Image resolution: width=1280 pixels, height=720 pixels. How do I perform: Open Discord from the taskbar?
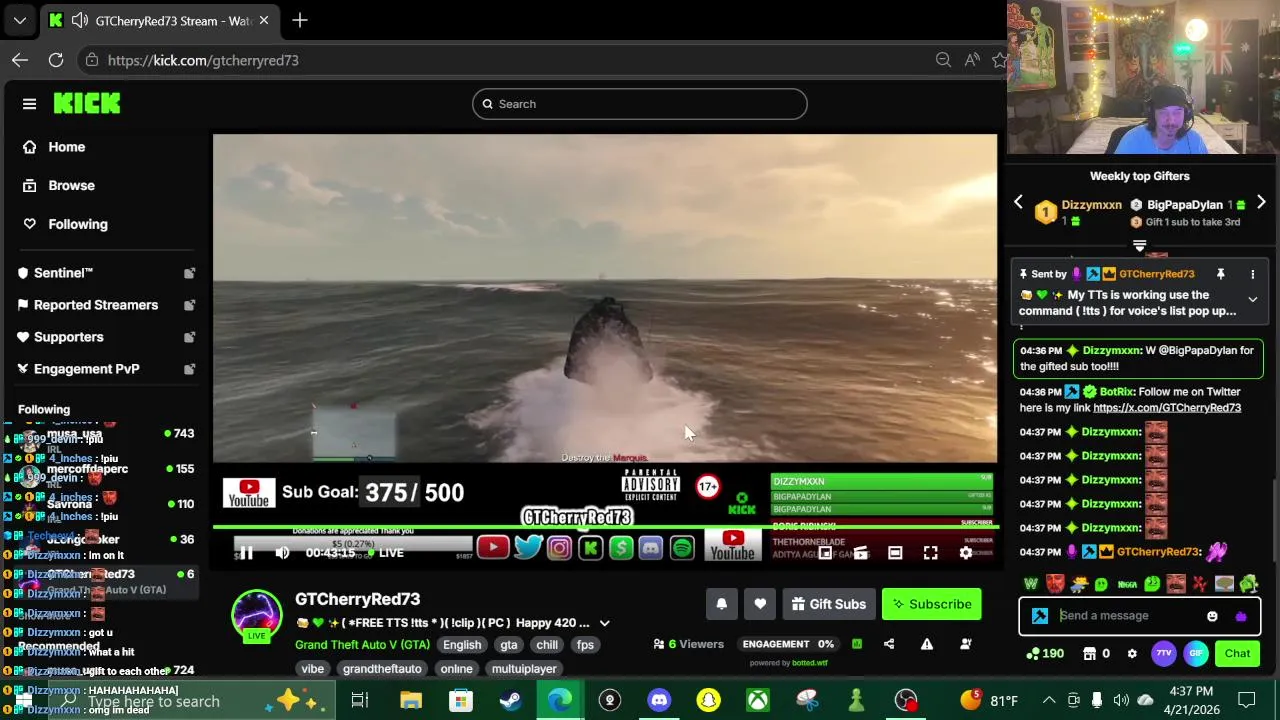659,700
